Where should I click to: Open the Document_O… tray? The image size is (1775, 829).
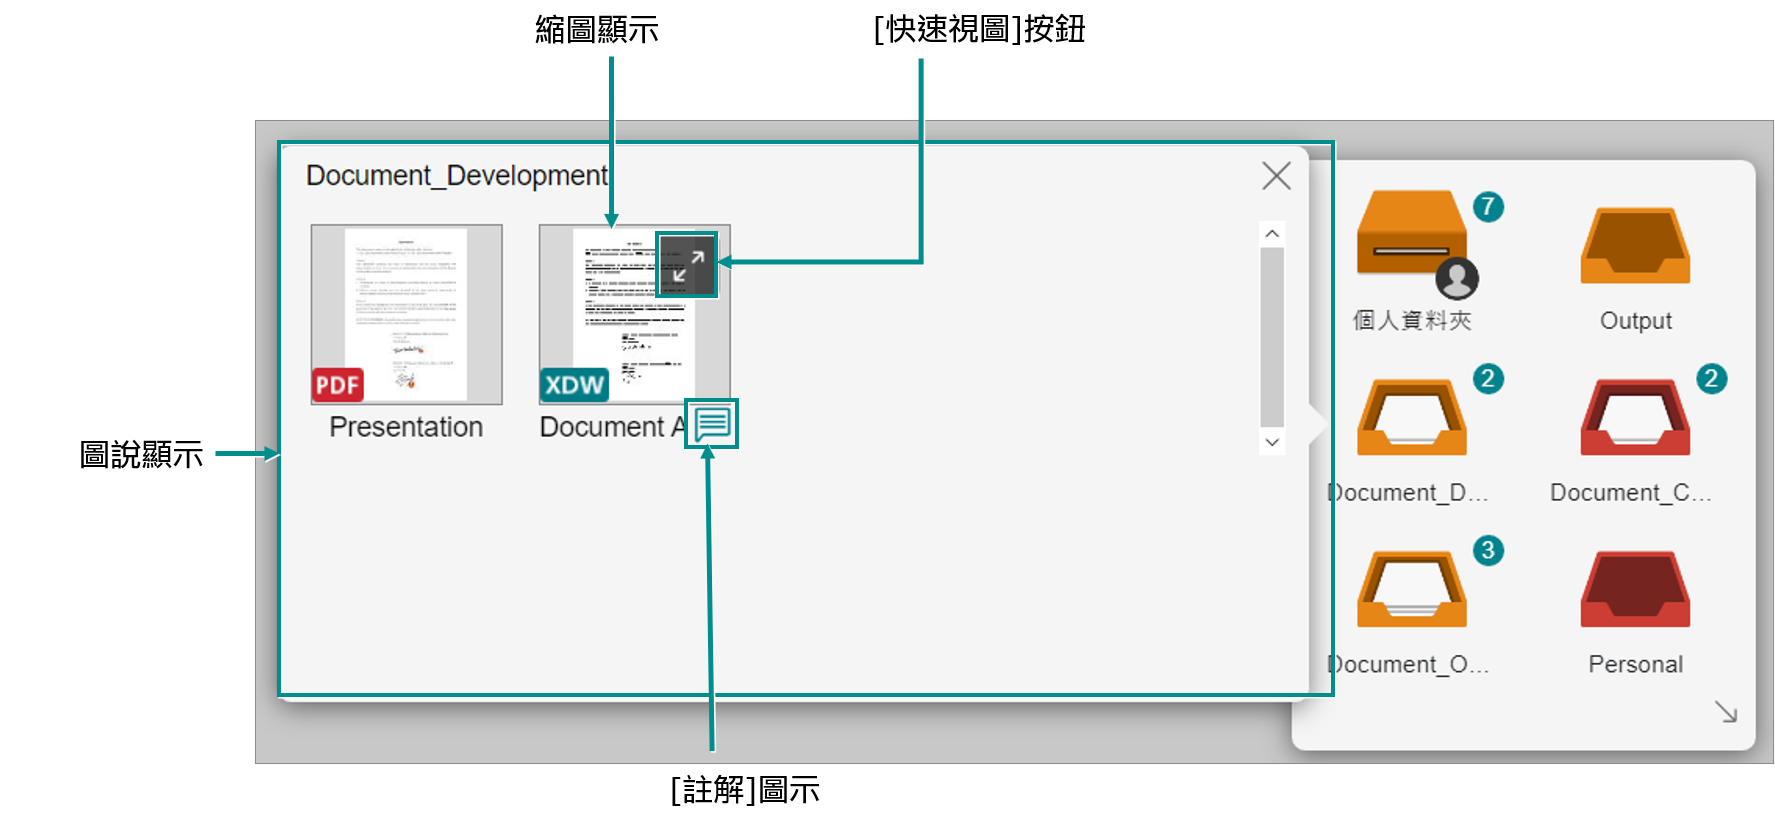click(x=1411, y=589)
